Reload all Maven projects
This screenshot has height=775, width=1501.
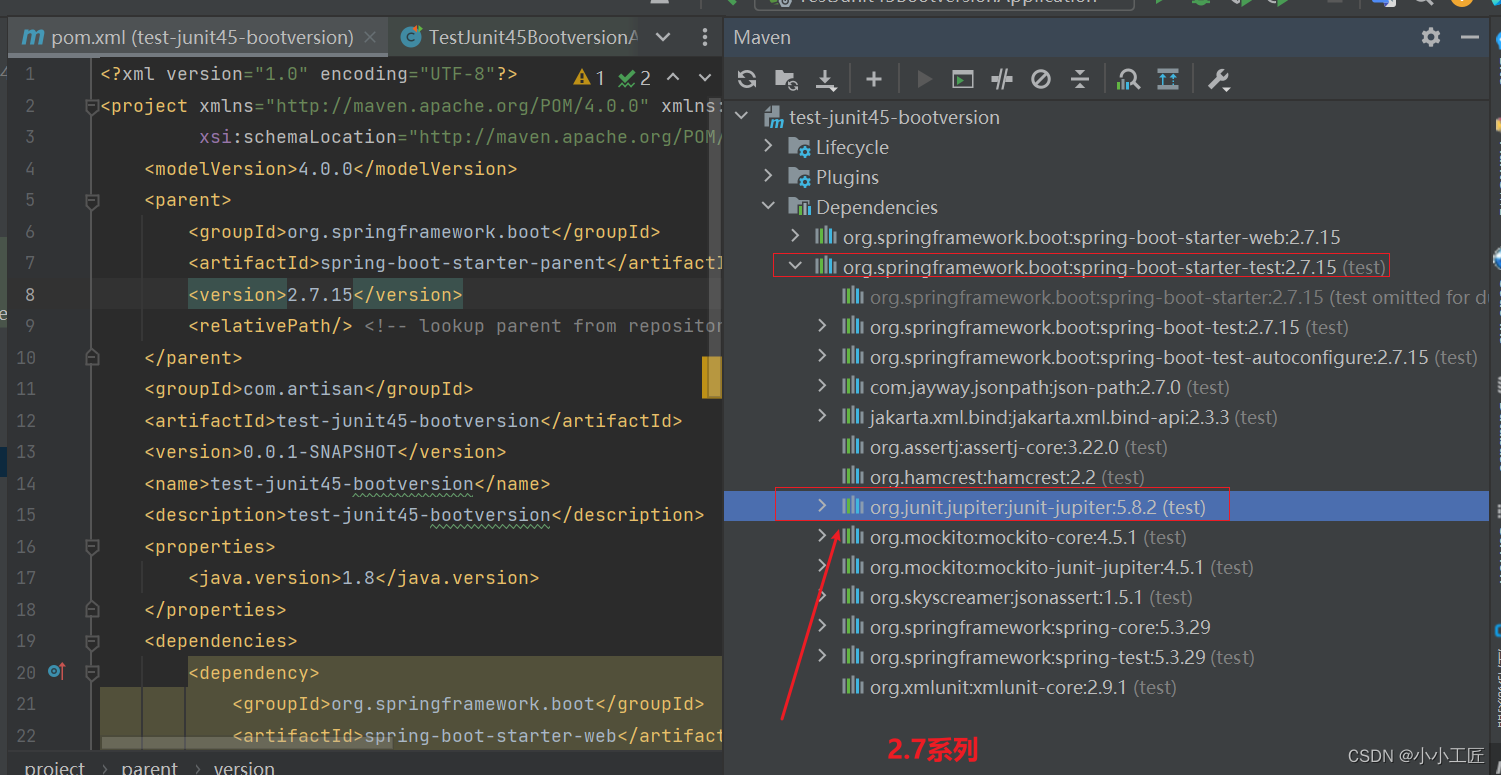(747, 79)
